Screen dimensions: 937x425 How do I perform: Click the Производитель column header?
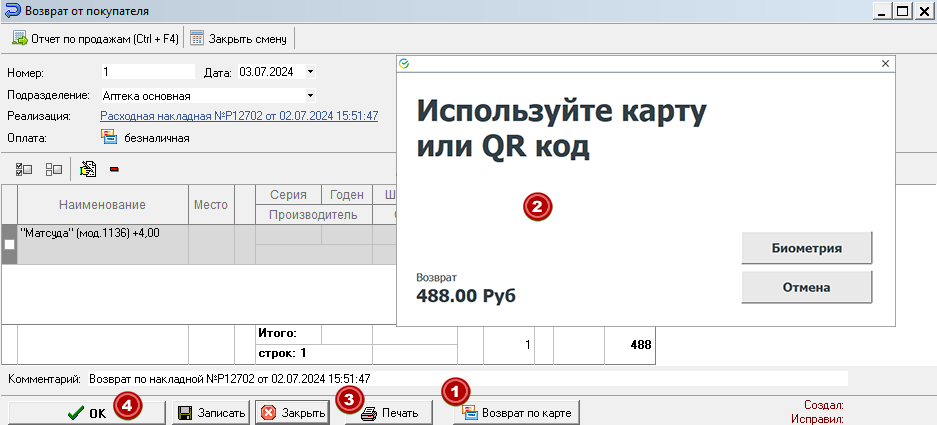[x=313, y=215]
